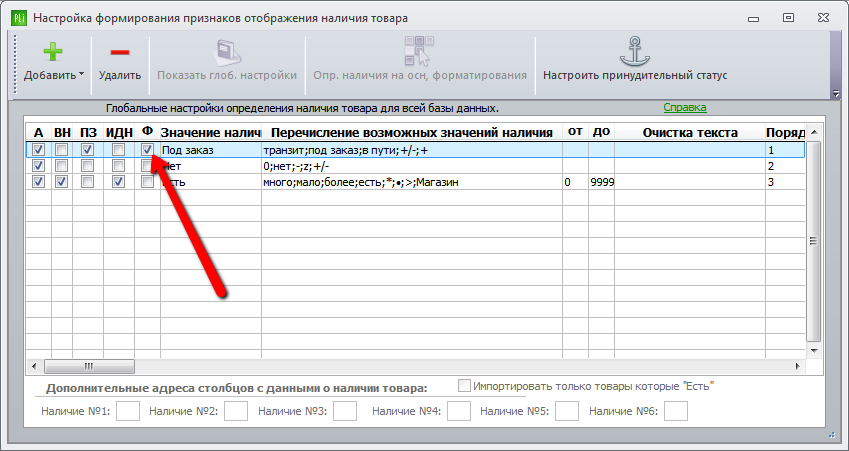
Task: Click the PLi application icon in title bar
Action: click(19, 18)
